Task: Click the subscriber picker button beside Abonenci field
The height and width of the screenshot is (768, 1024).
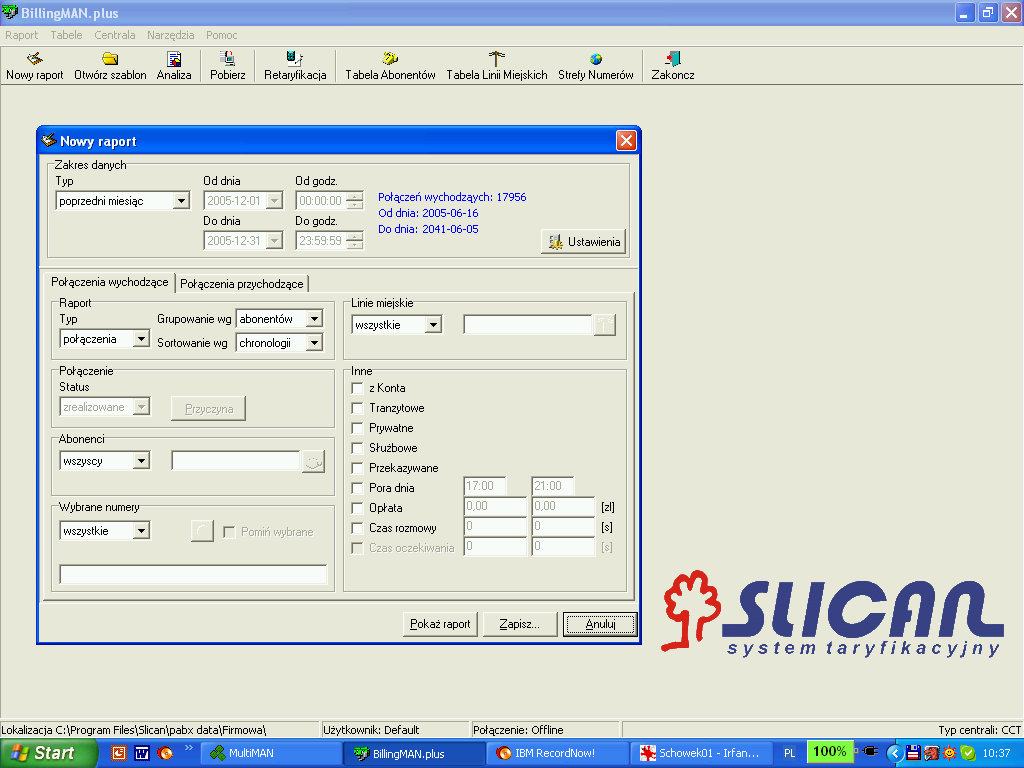Action: point(313,462)
